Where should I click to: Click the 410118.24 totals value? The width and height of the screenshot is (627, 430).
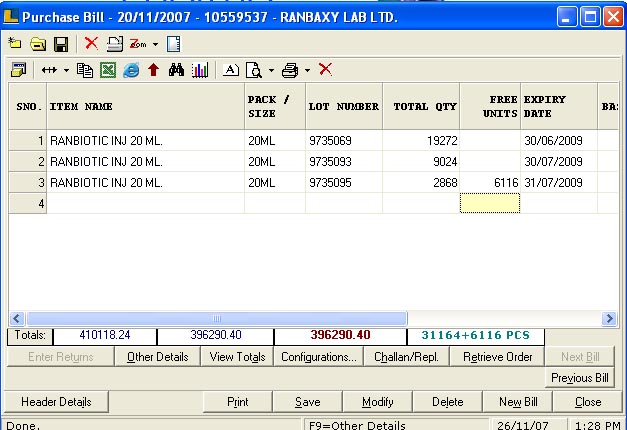(105, 335)
